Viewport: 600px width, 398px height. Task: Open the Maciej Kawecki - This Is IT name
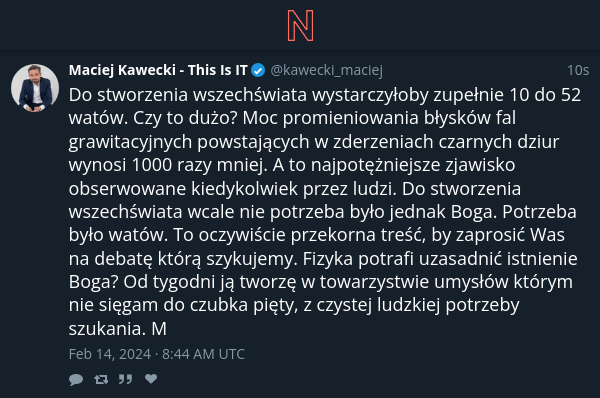[x=158, y=70]
